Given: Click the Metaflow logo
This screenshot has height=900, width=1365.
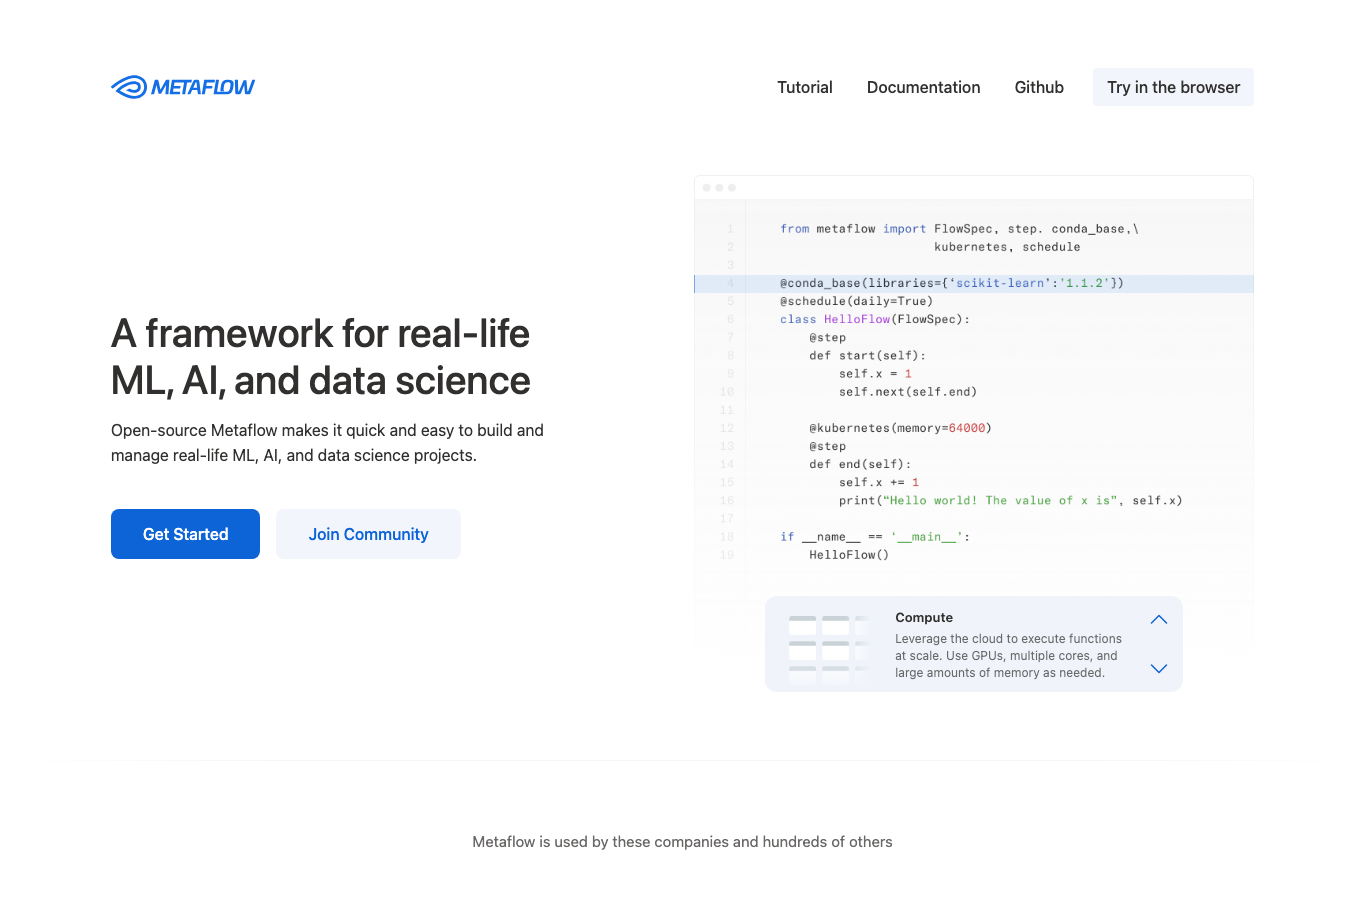Looking at the screenshot, I should [x=183, y=87].
